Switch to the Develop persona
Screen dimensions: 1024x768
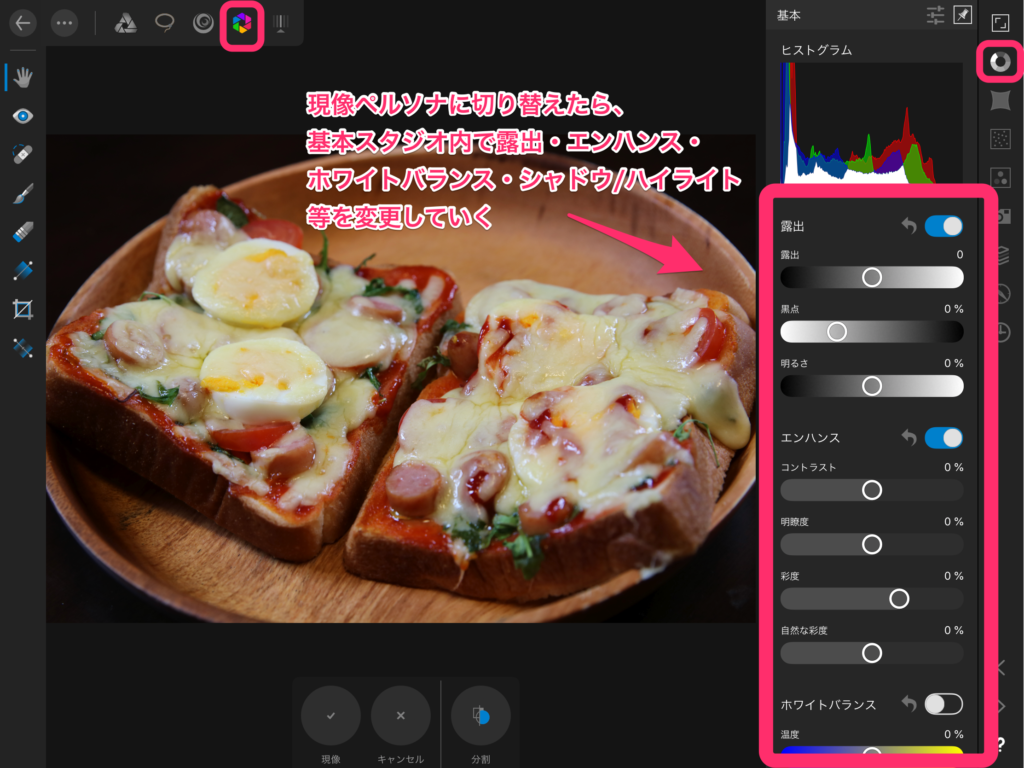pos(242,23)
